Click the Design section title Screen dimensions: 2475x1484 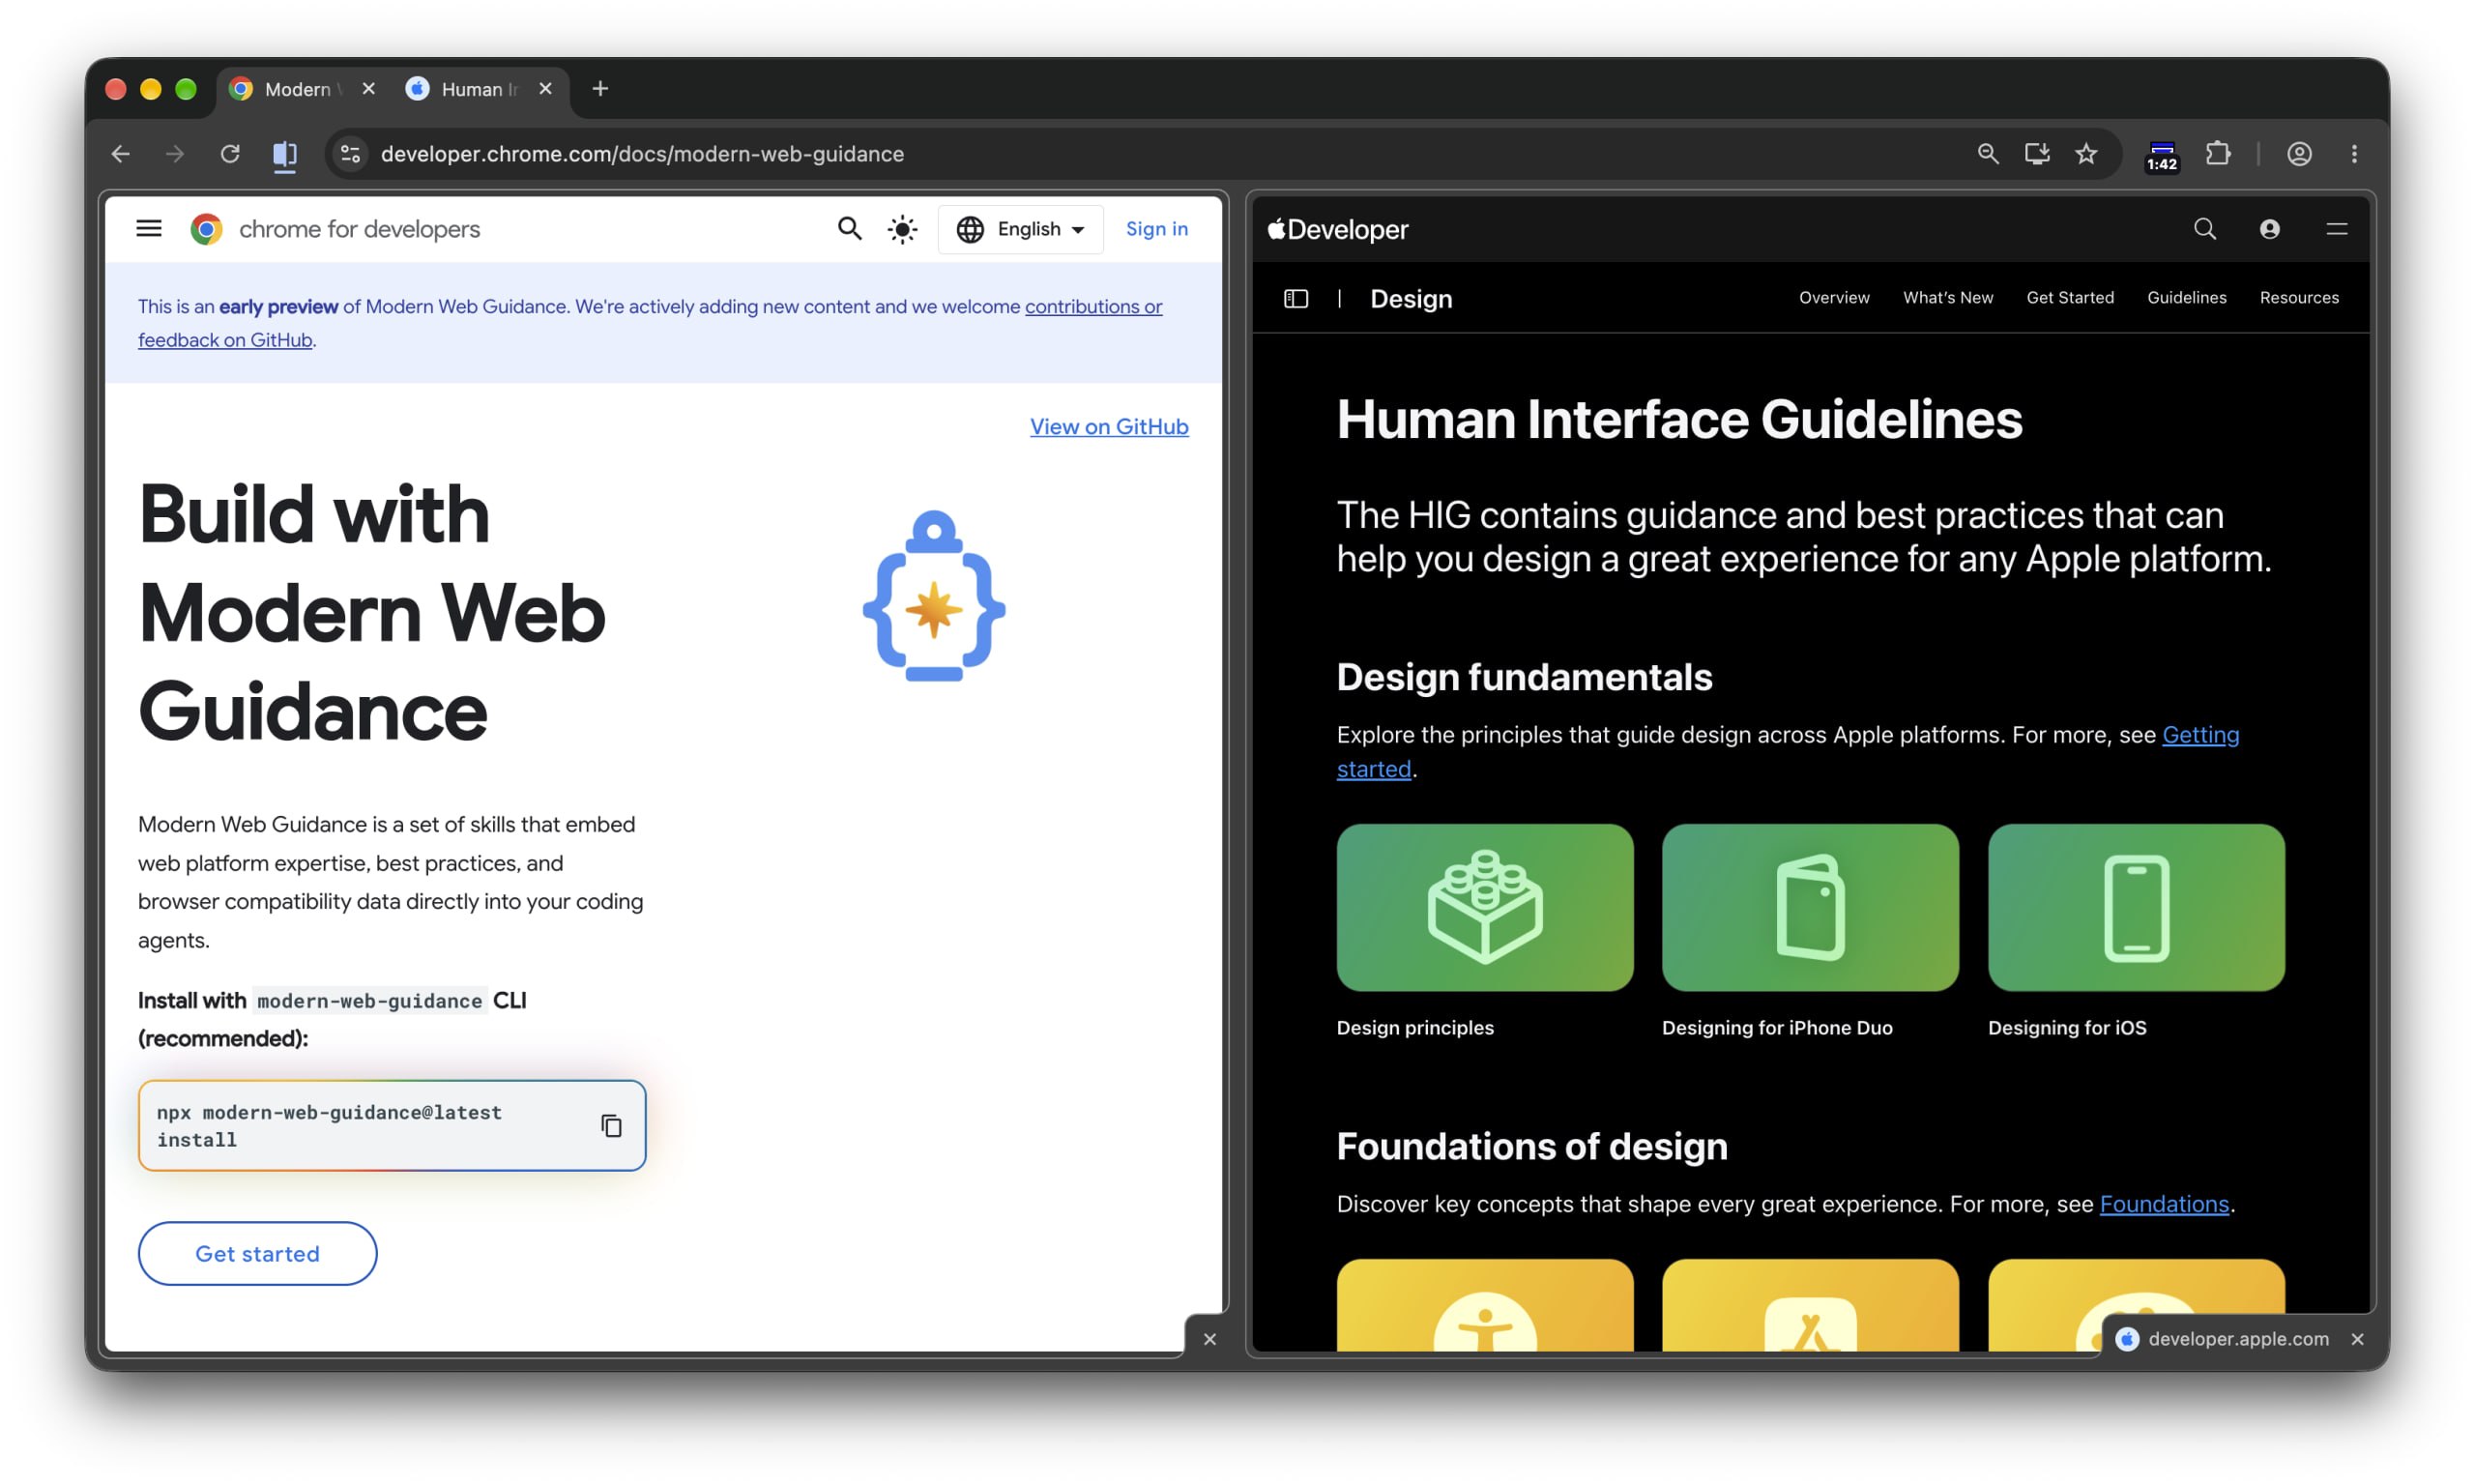click(1411, 299)
